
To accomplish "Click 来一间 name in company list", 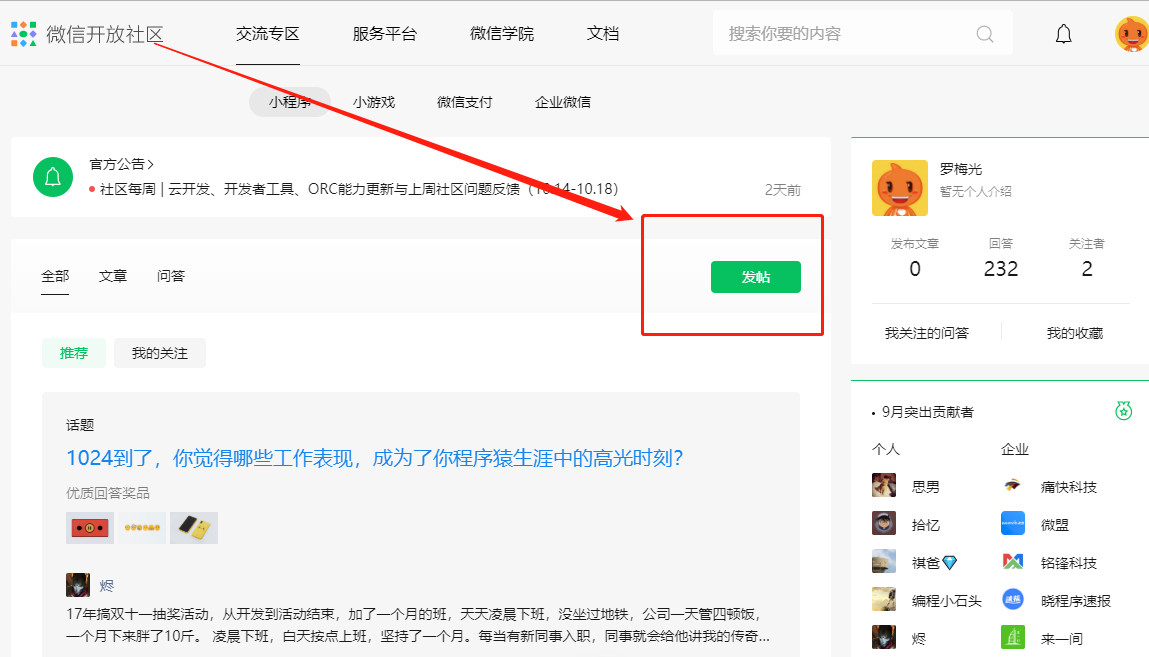I will [x=1062, y=639].
